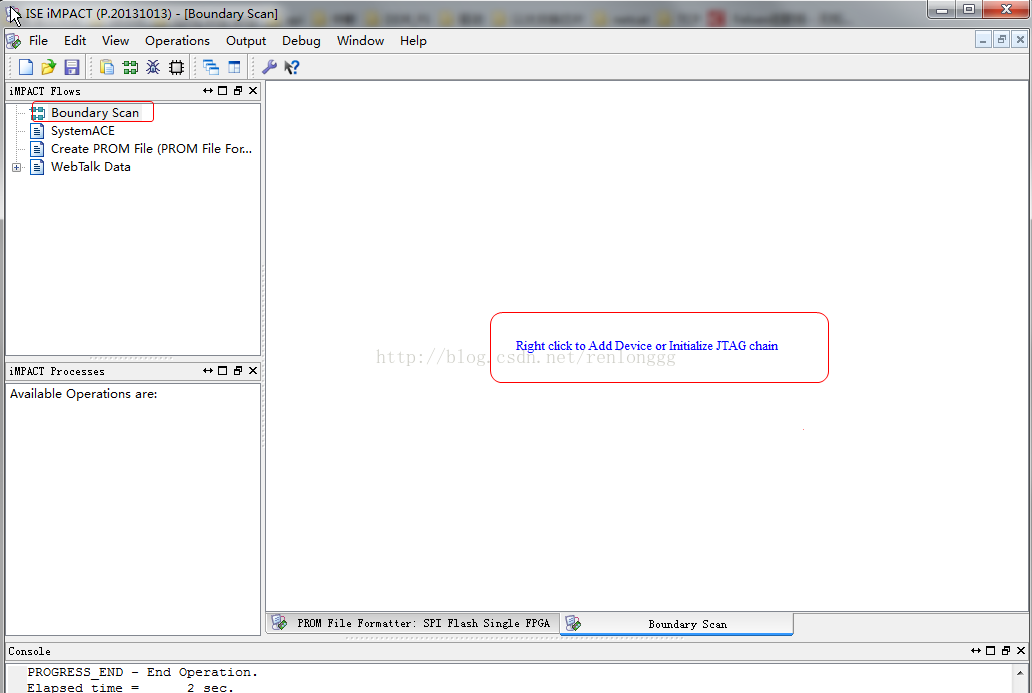Open the Help menu

413,41
